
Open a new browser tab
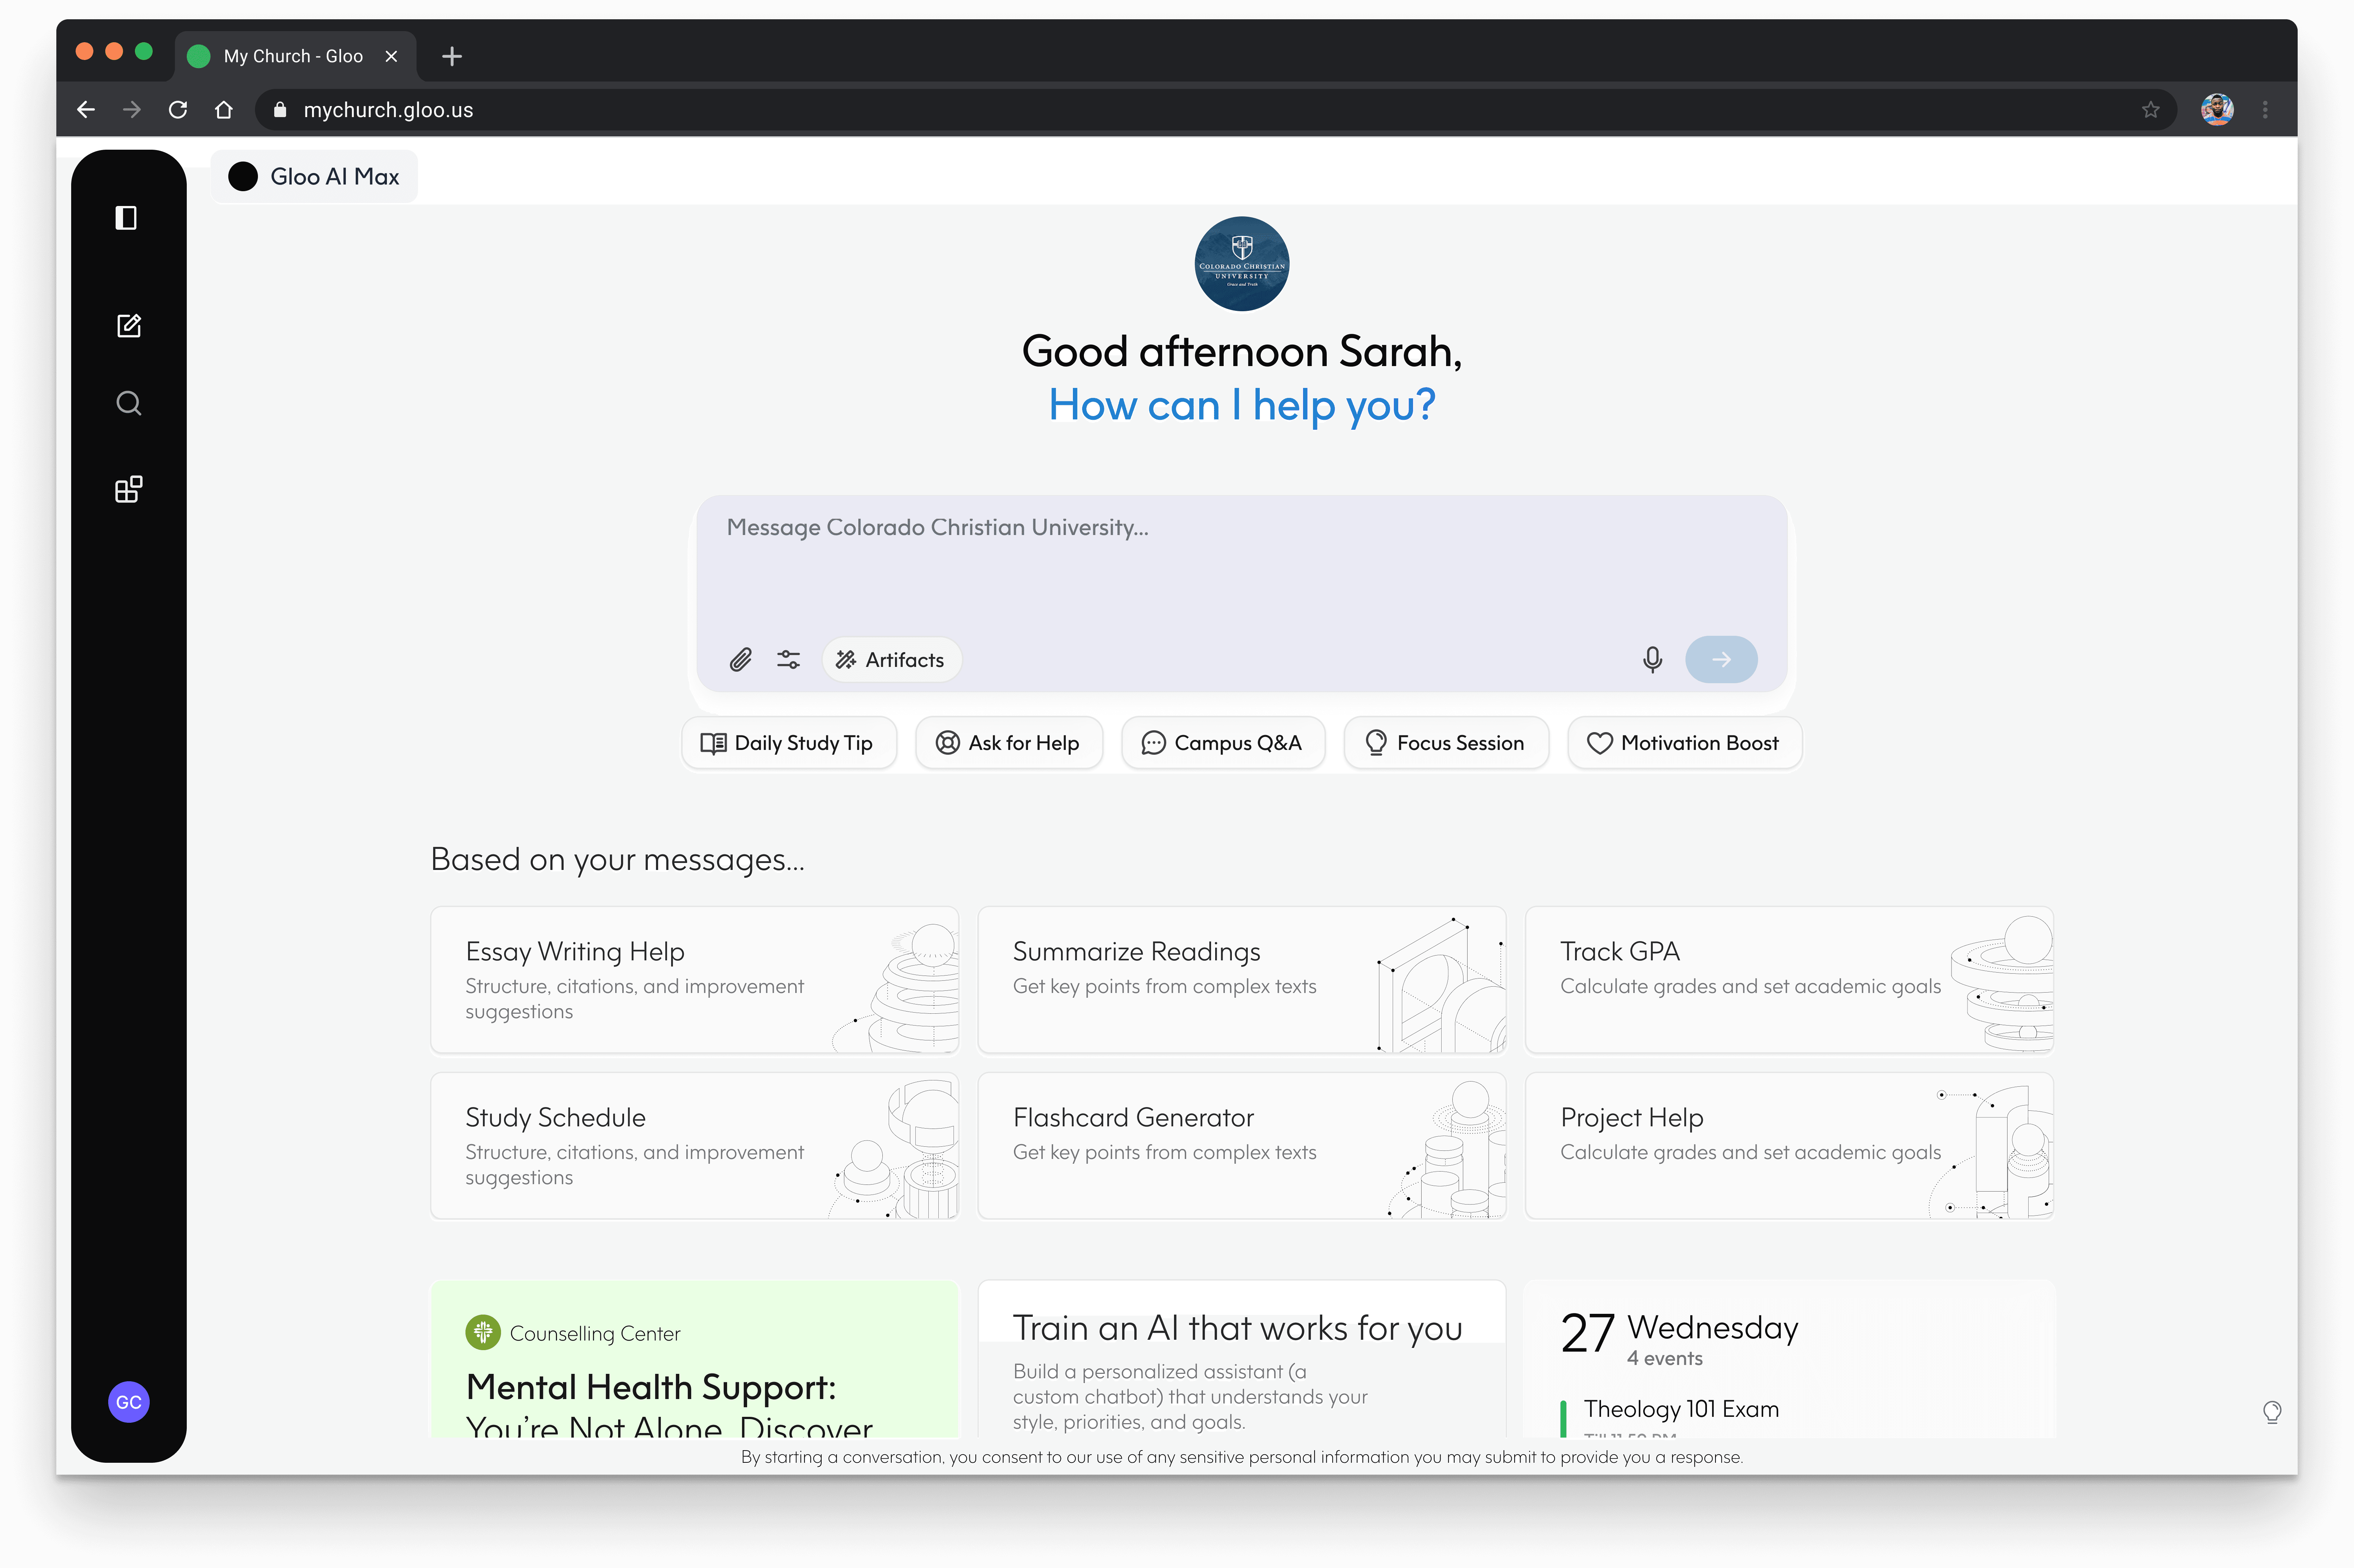tap(452, 56)
